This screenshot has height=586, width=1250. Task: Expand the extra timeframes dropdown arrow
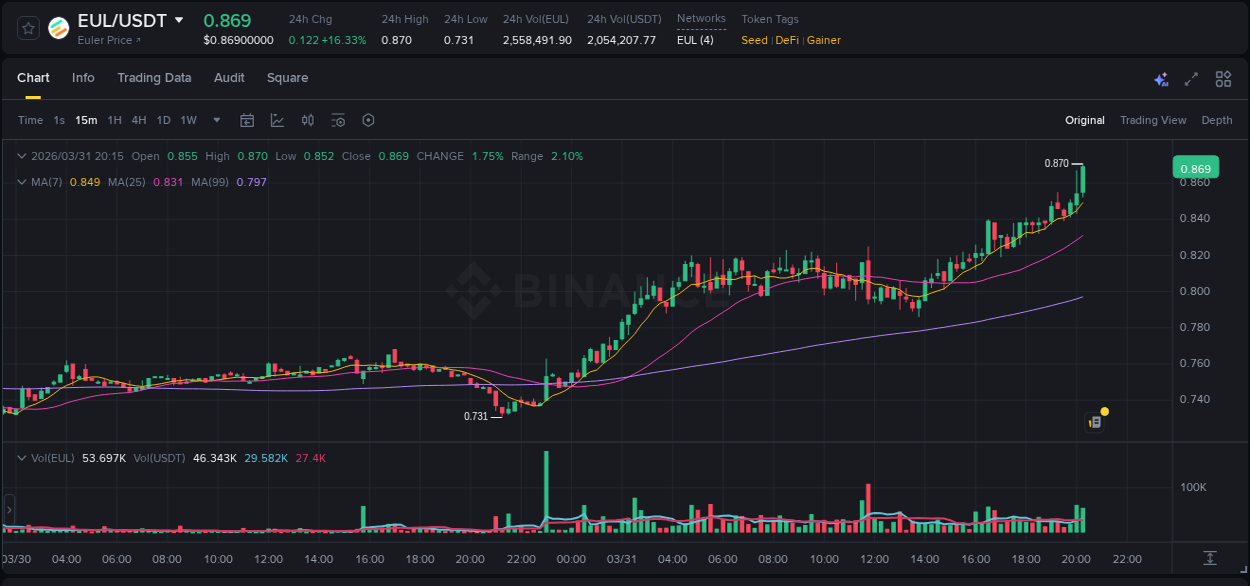(x=215, y=120)
